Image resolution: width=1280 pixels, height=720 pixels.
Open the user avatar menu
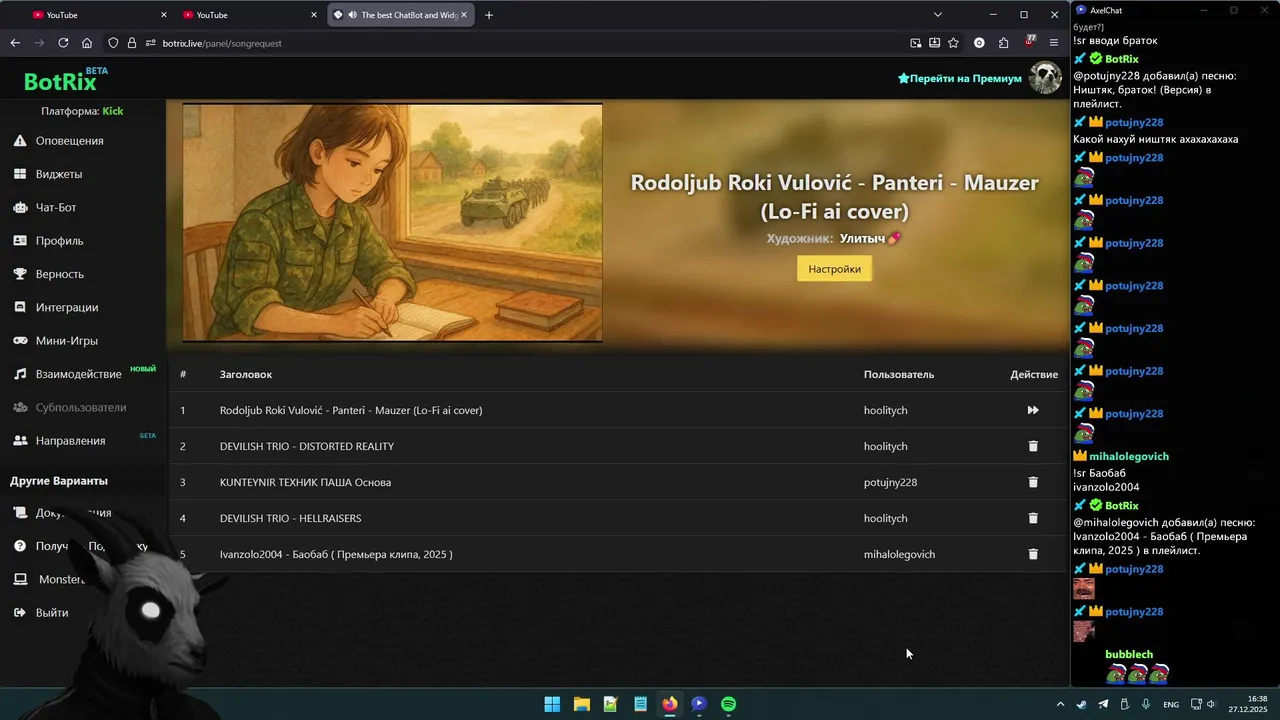pos(1045,78)
